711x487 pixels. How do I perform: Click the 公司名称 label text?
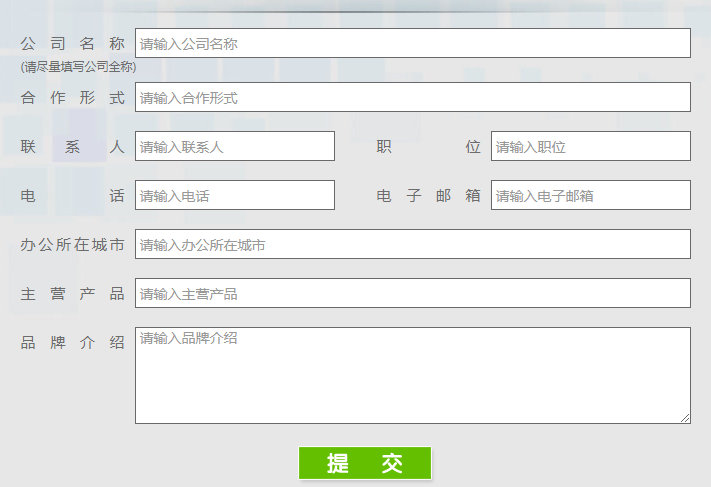(x=72, y=43)
